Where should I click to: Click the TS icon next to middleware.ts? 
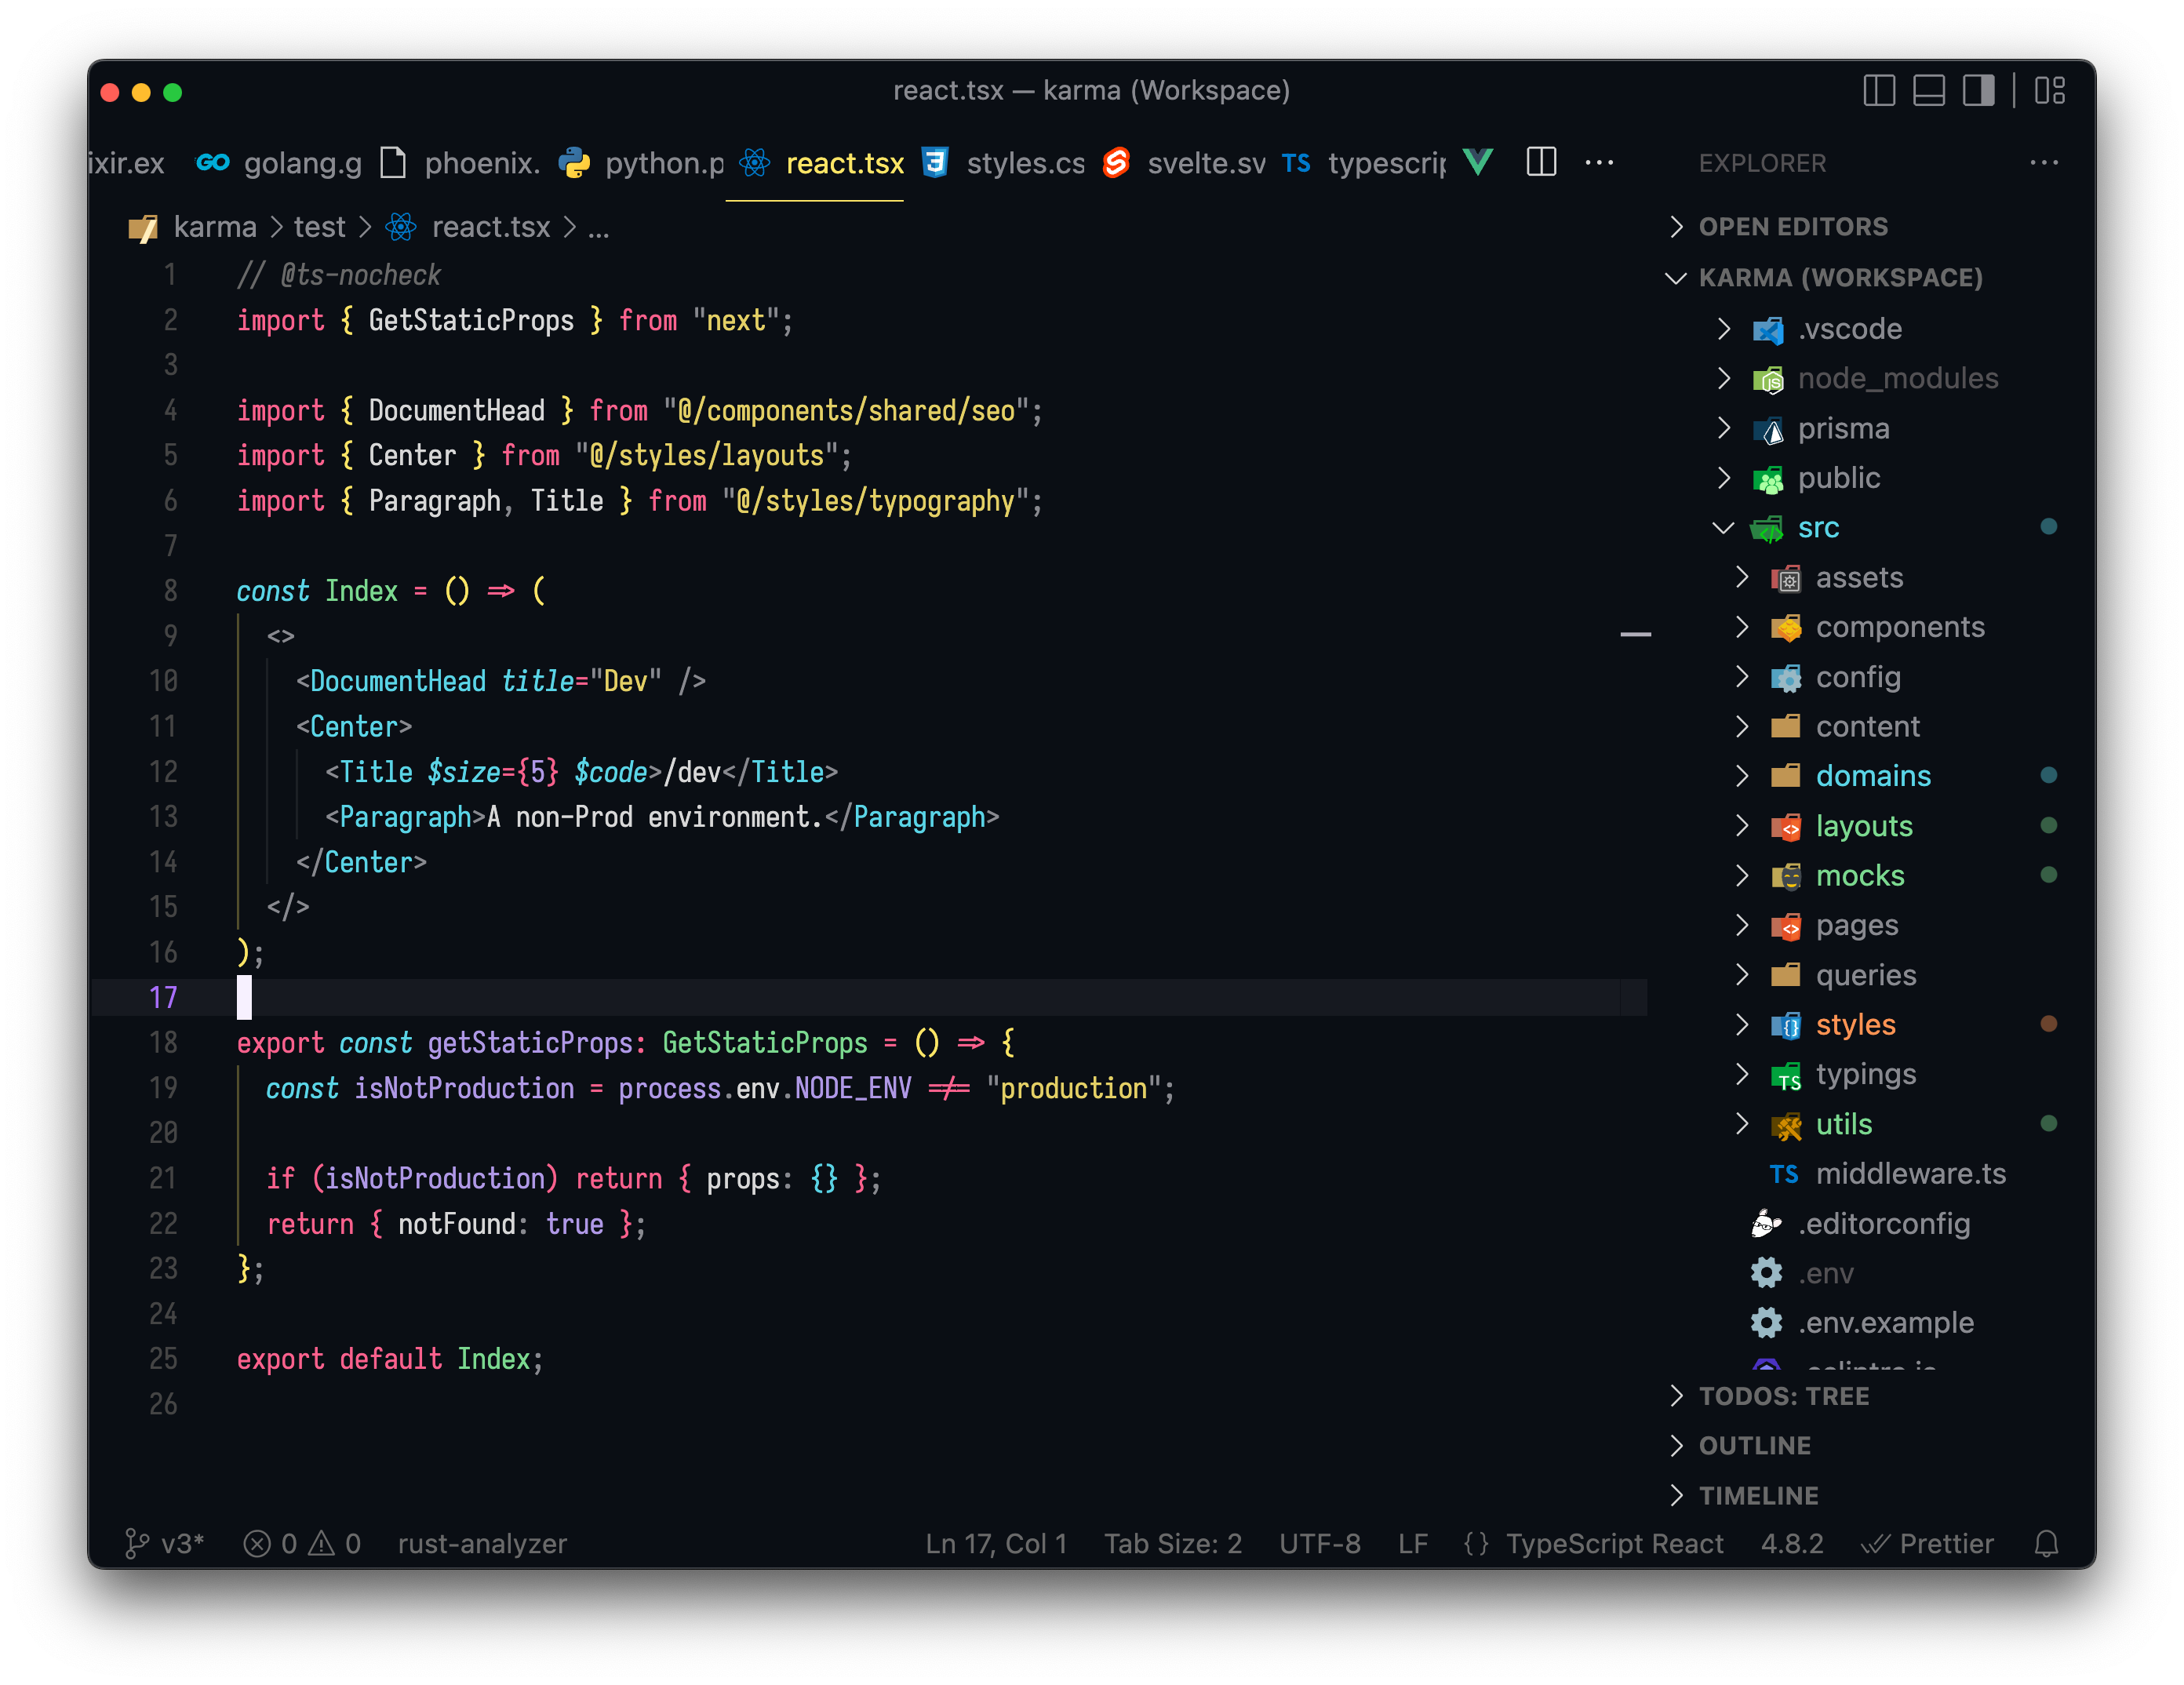pos(1784,1173)
